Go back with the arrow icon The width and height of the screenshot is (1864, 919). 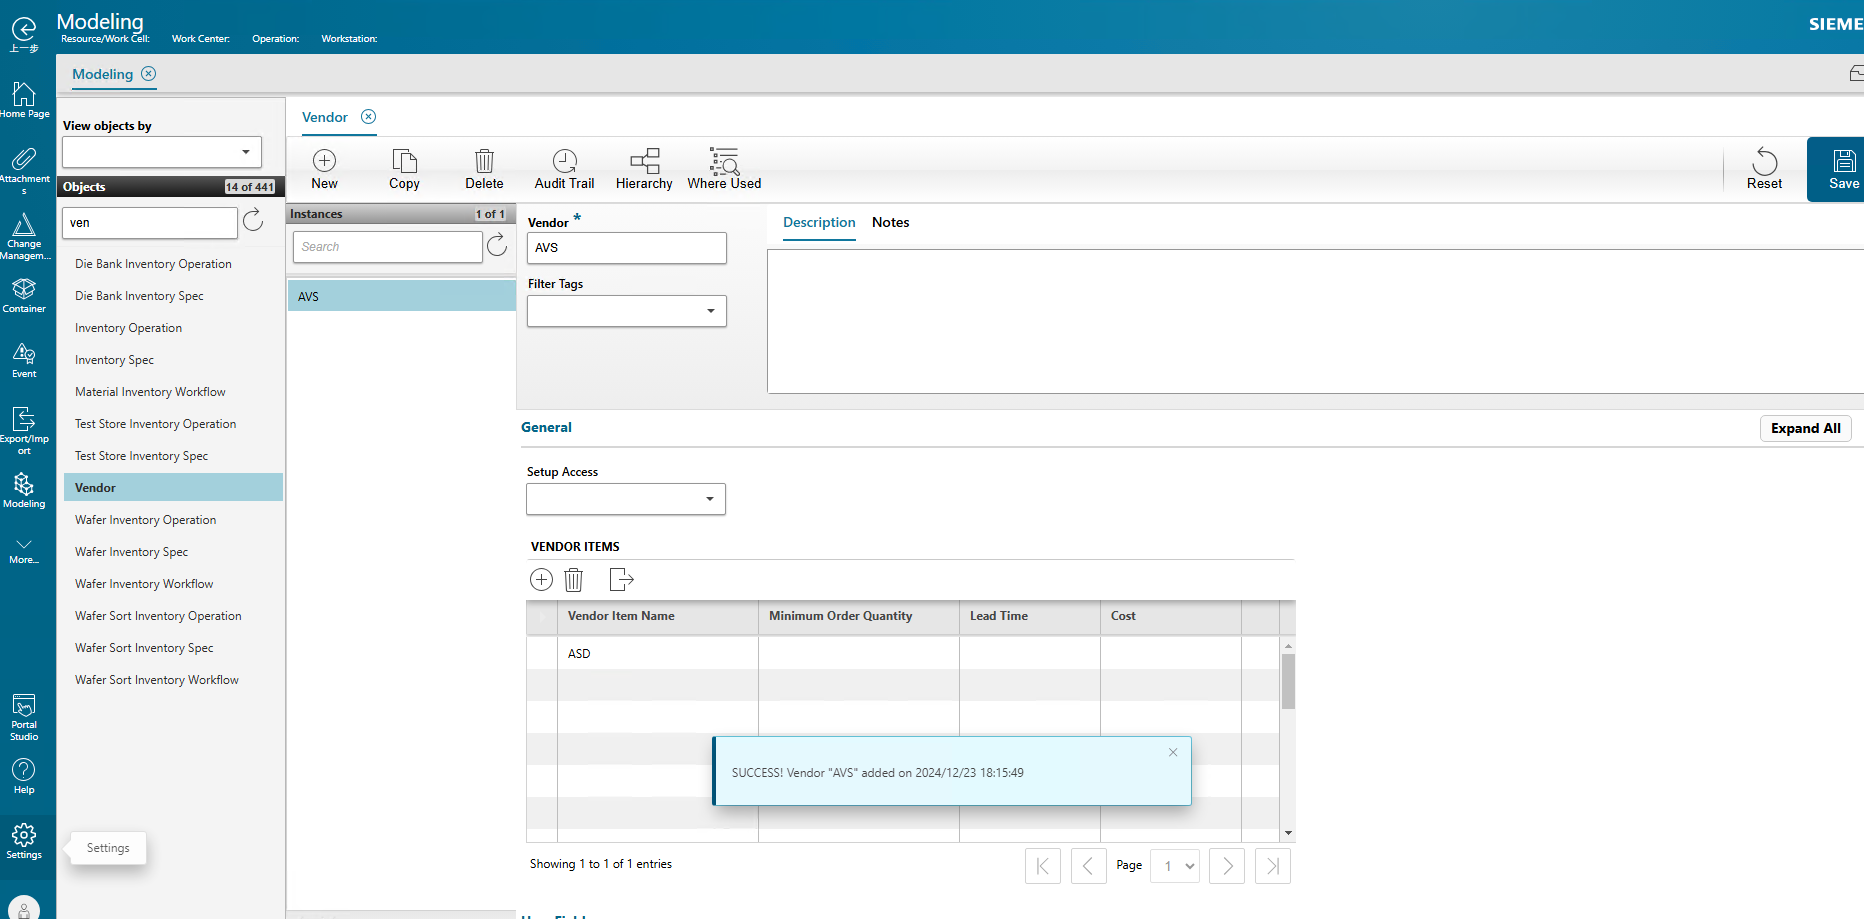click(23, 30)
